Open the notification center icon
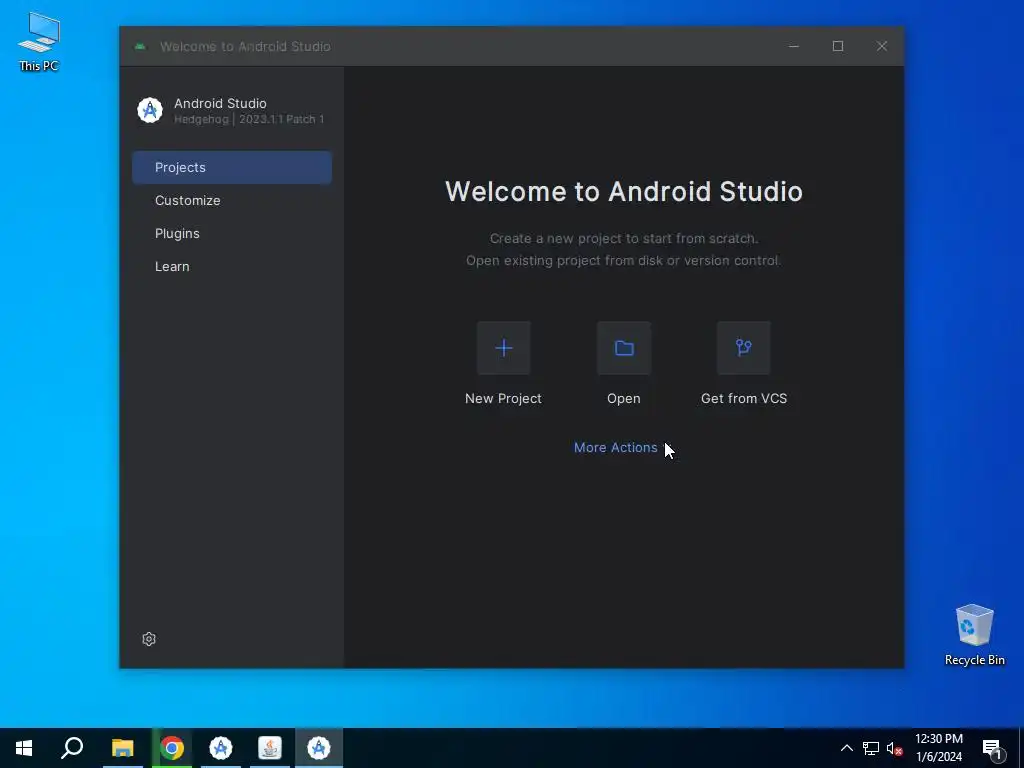This screenshot has height=768, width=1024. coord(992,748)
